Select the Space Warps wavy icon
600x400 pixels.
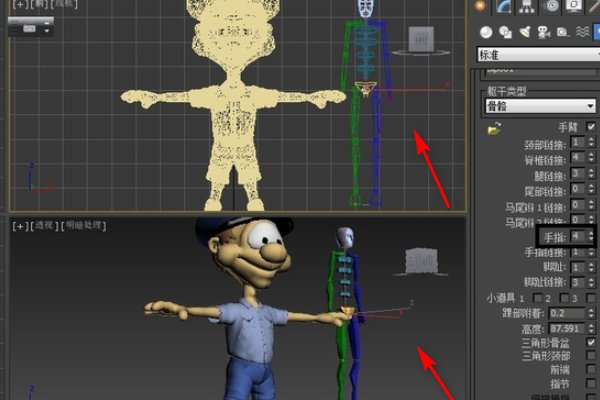pyautogui.click(x=582, y=32)
